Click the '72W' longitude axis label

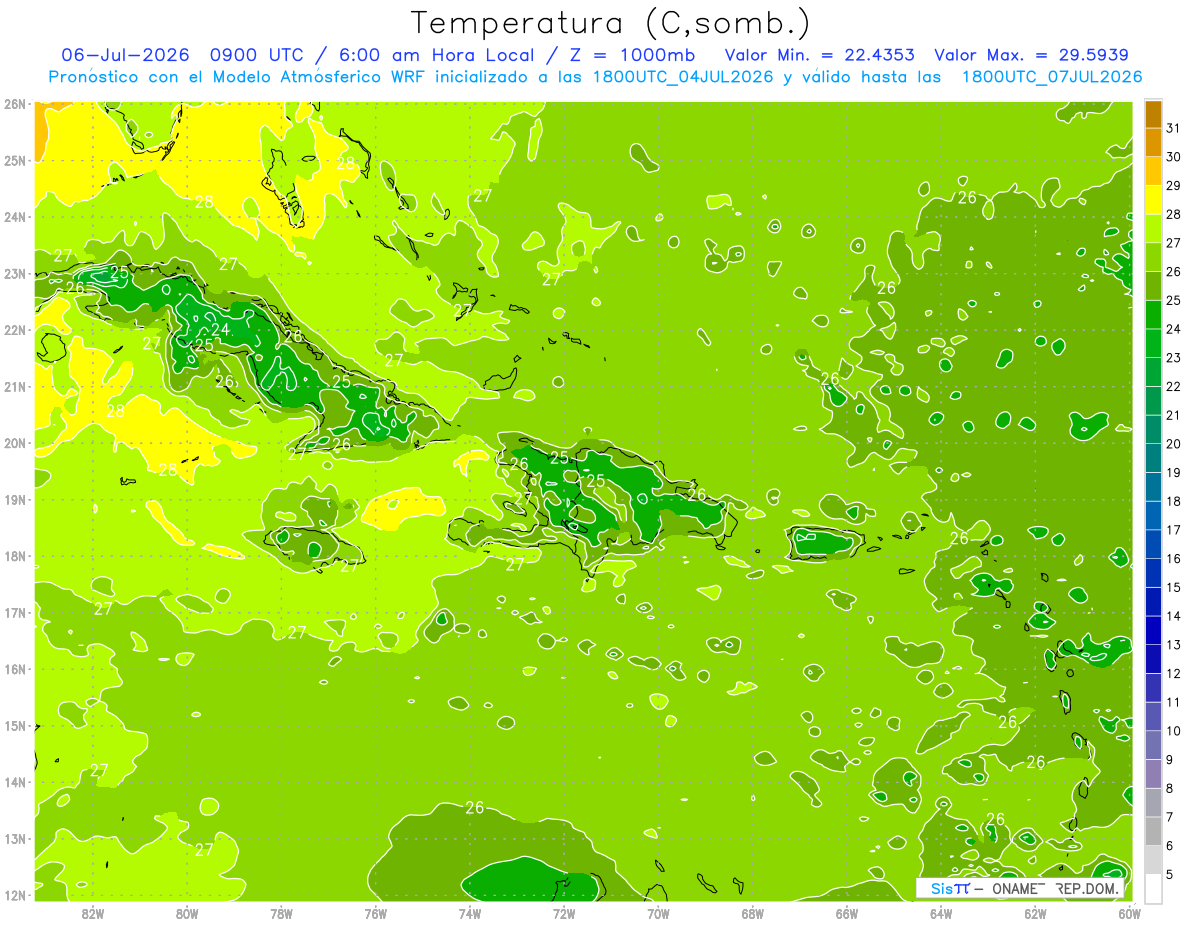click(564, 913)
